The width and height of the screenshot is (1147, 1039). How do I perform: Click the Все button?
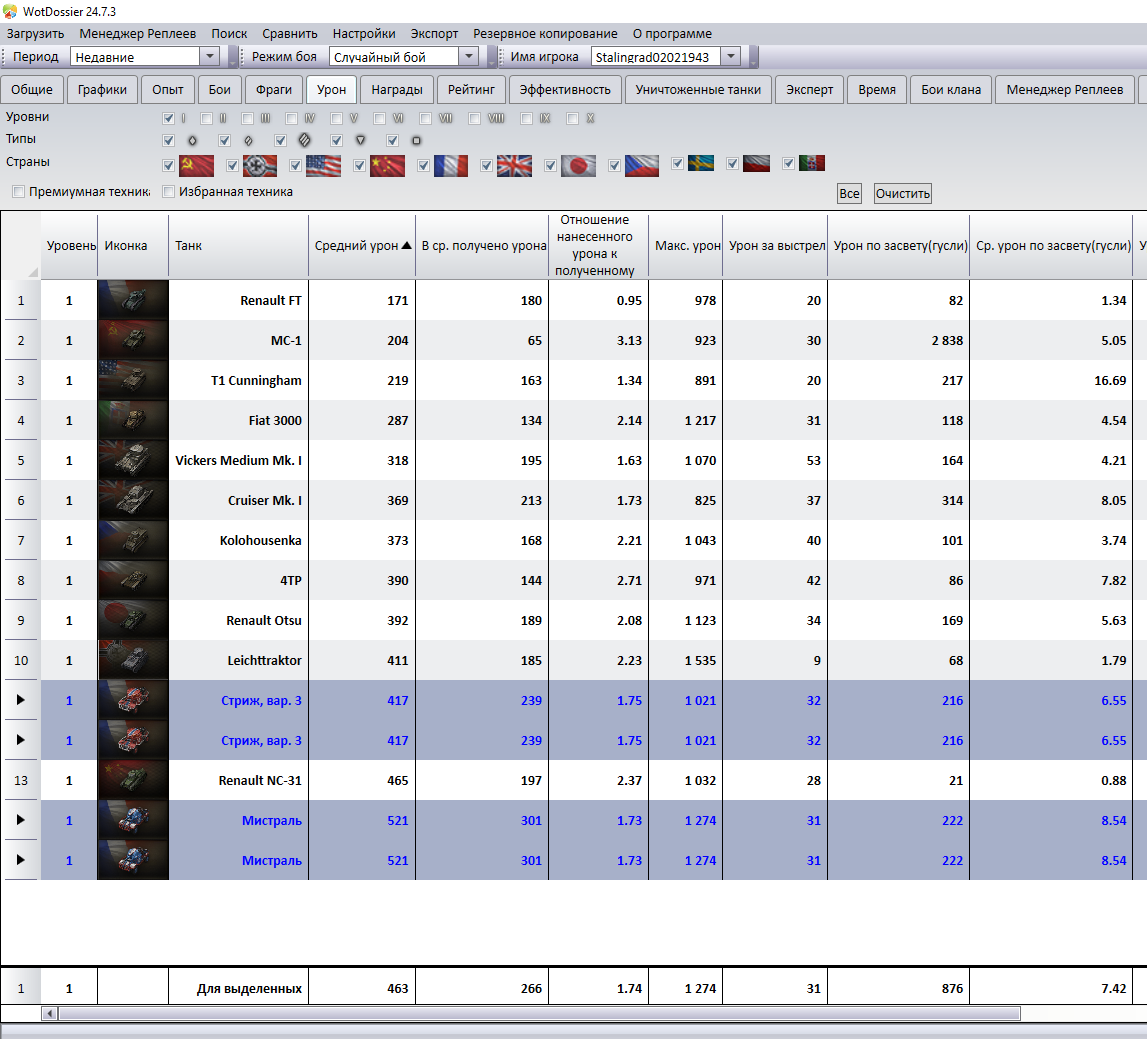pos(849,194)
